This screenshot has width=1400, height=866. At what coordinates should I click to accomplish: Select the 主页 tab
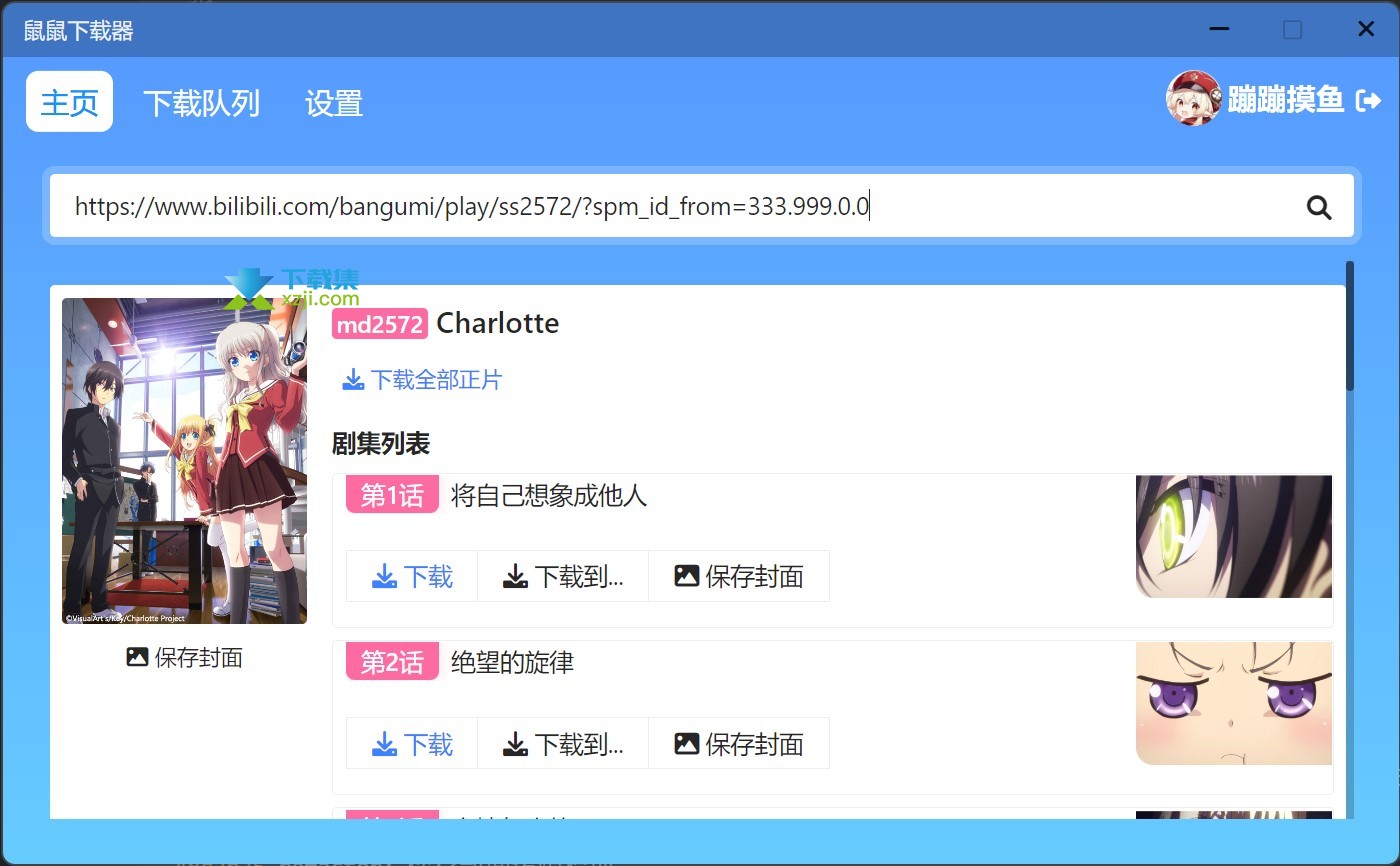(x=69, y=101)
